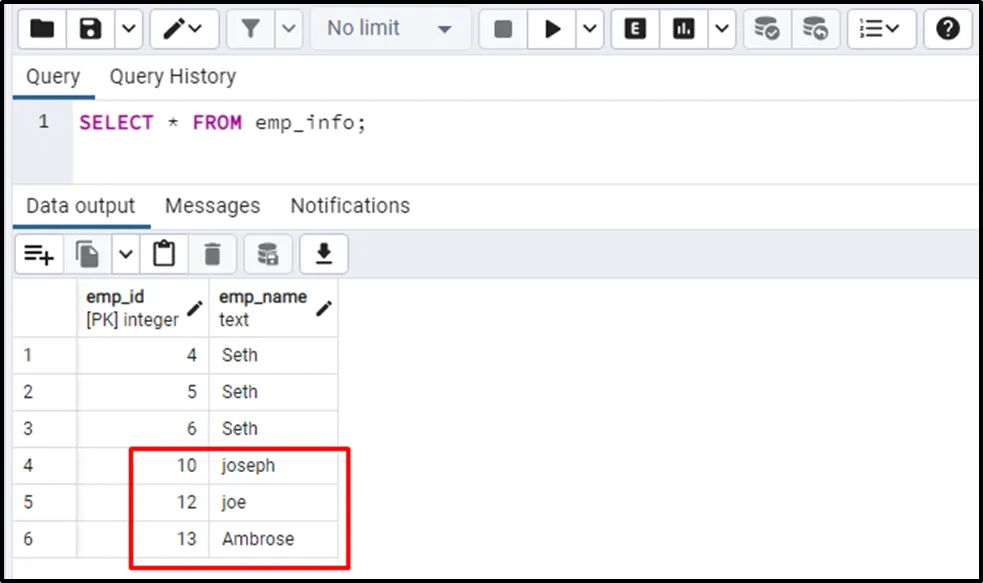Switch to the Query History tab
Image resolution: width=983 pixels, height=583 pixels.
[x=172, y=76]
